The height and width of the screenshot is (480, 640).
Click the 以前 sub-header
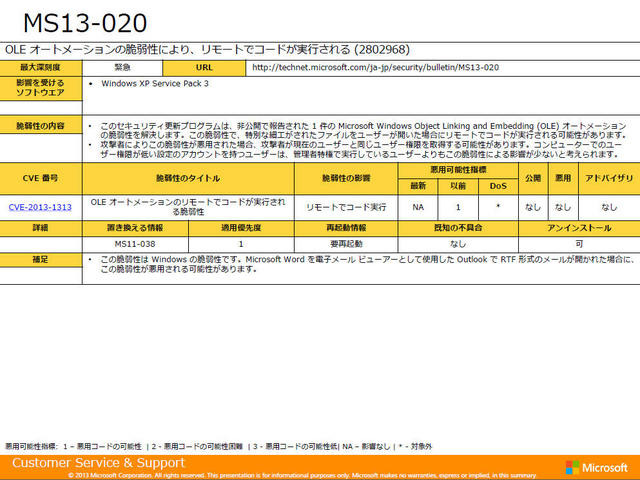[x=458, y=187]
